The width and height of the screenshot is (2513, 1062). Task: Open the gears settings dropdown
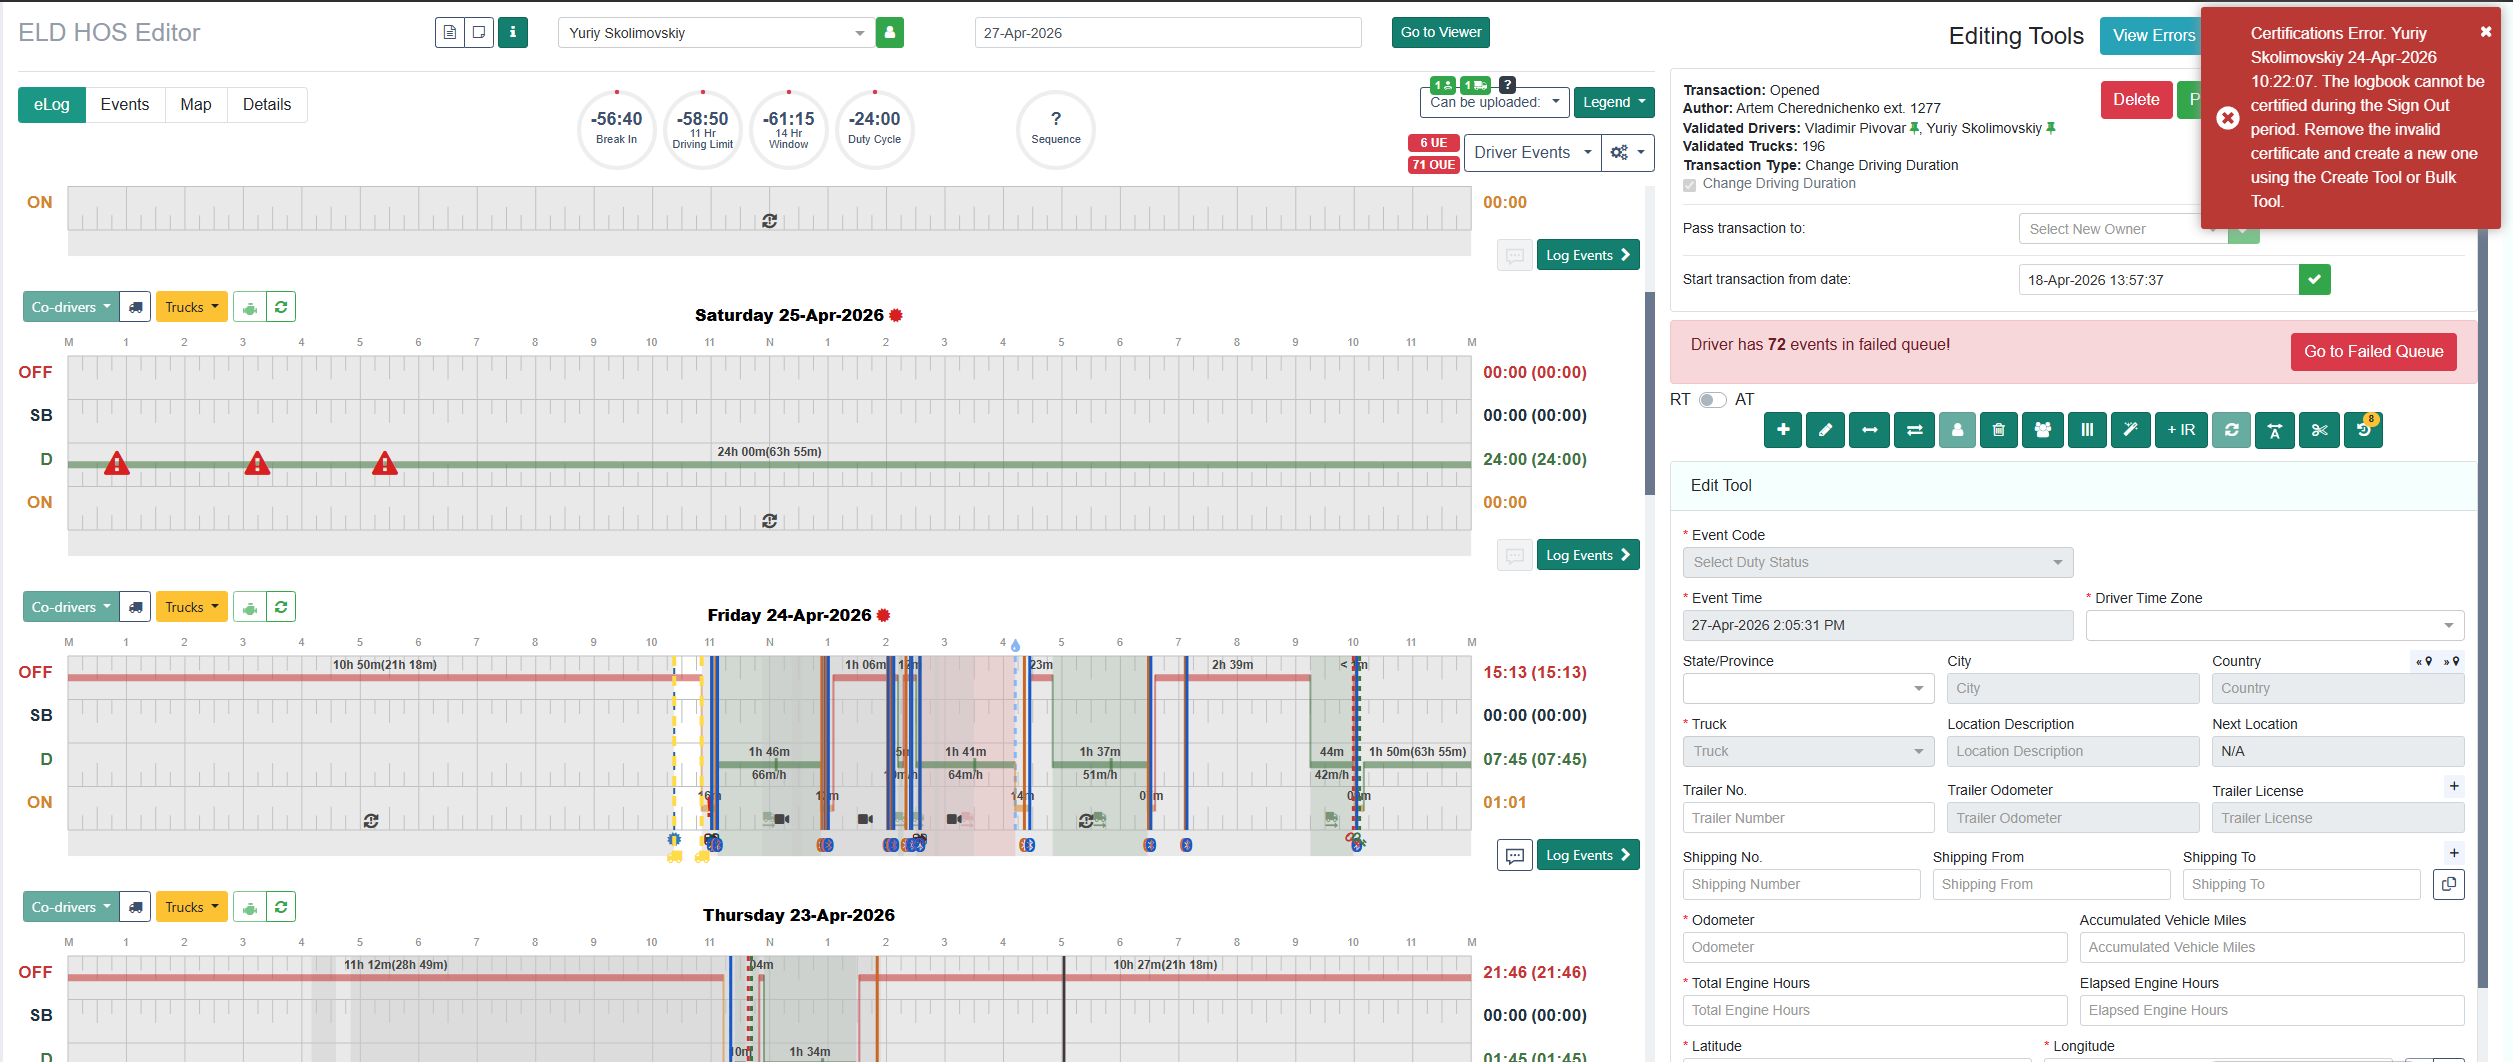[x=1627, y=153]
